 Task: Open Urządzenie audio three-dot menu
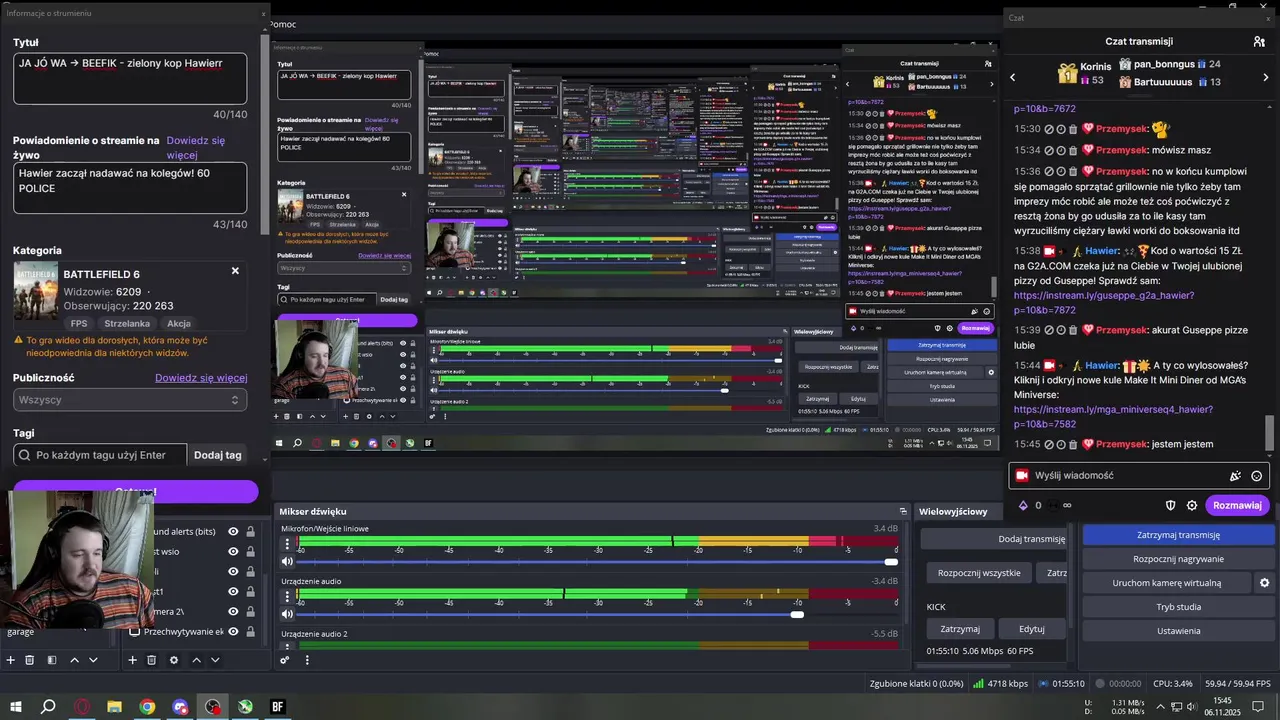(x=288, y=597)
